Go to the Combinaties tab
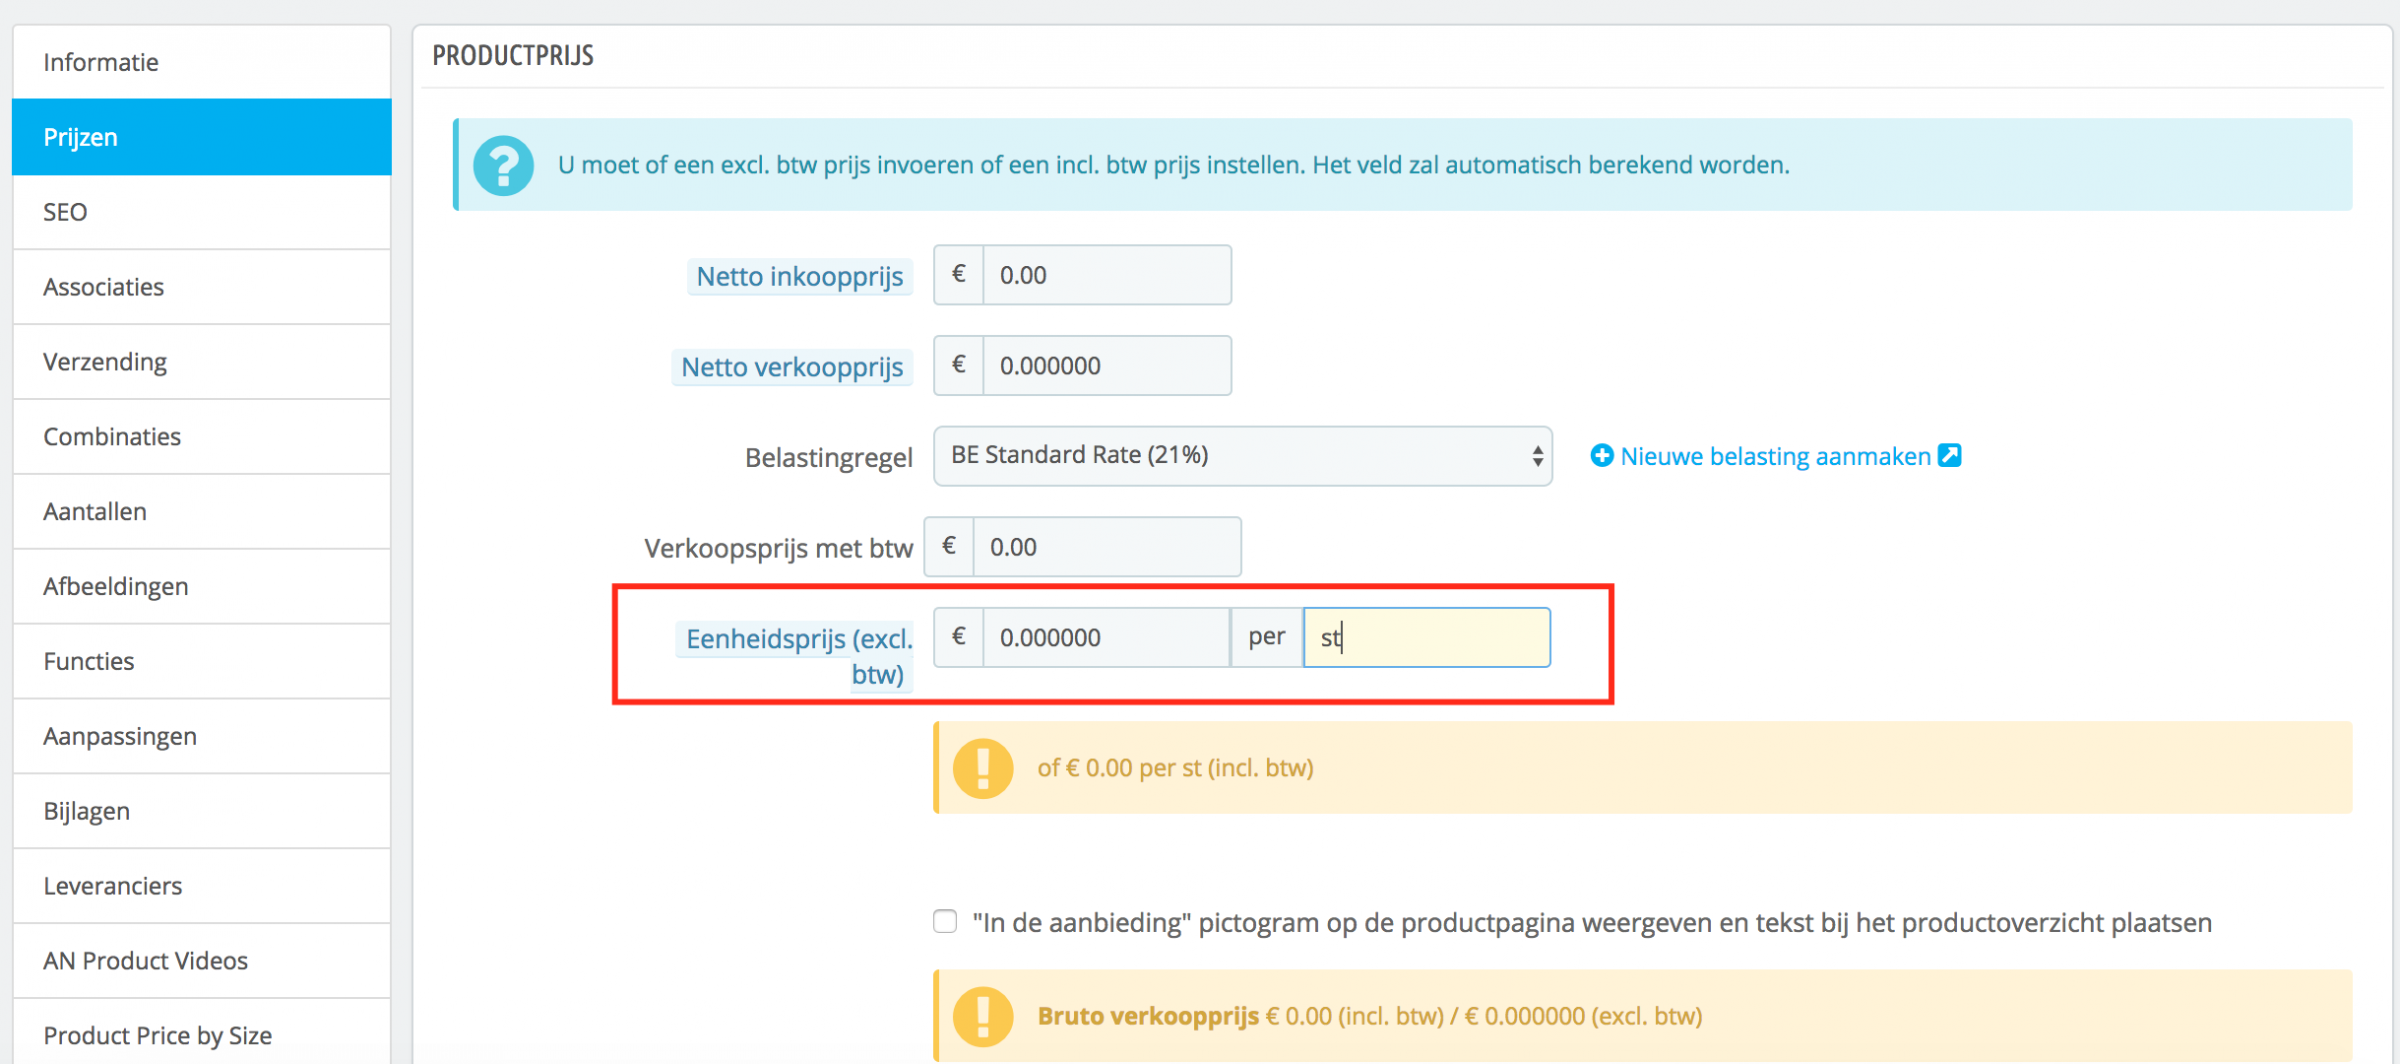This screenshot has height=1064, width=2400. tap(201, 437)
